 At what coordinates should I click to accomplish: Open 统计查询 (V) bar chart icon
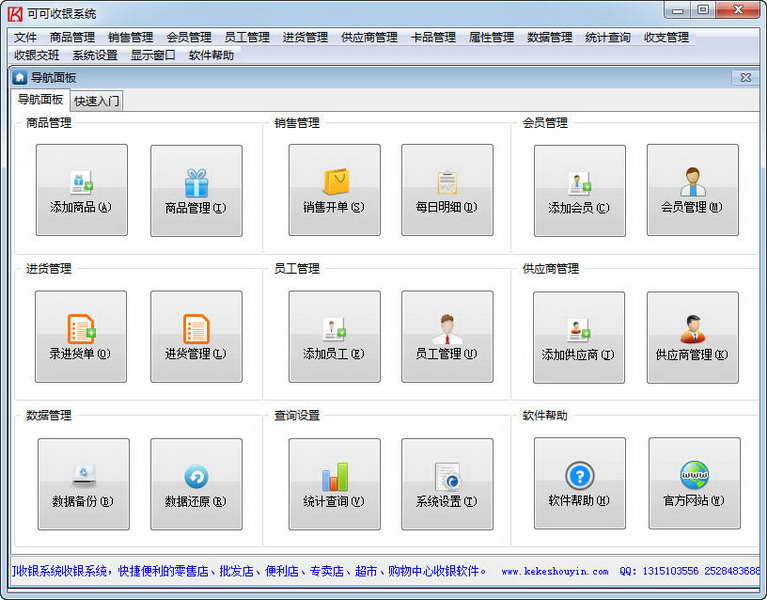[x=335, y=484]
